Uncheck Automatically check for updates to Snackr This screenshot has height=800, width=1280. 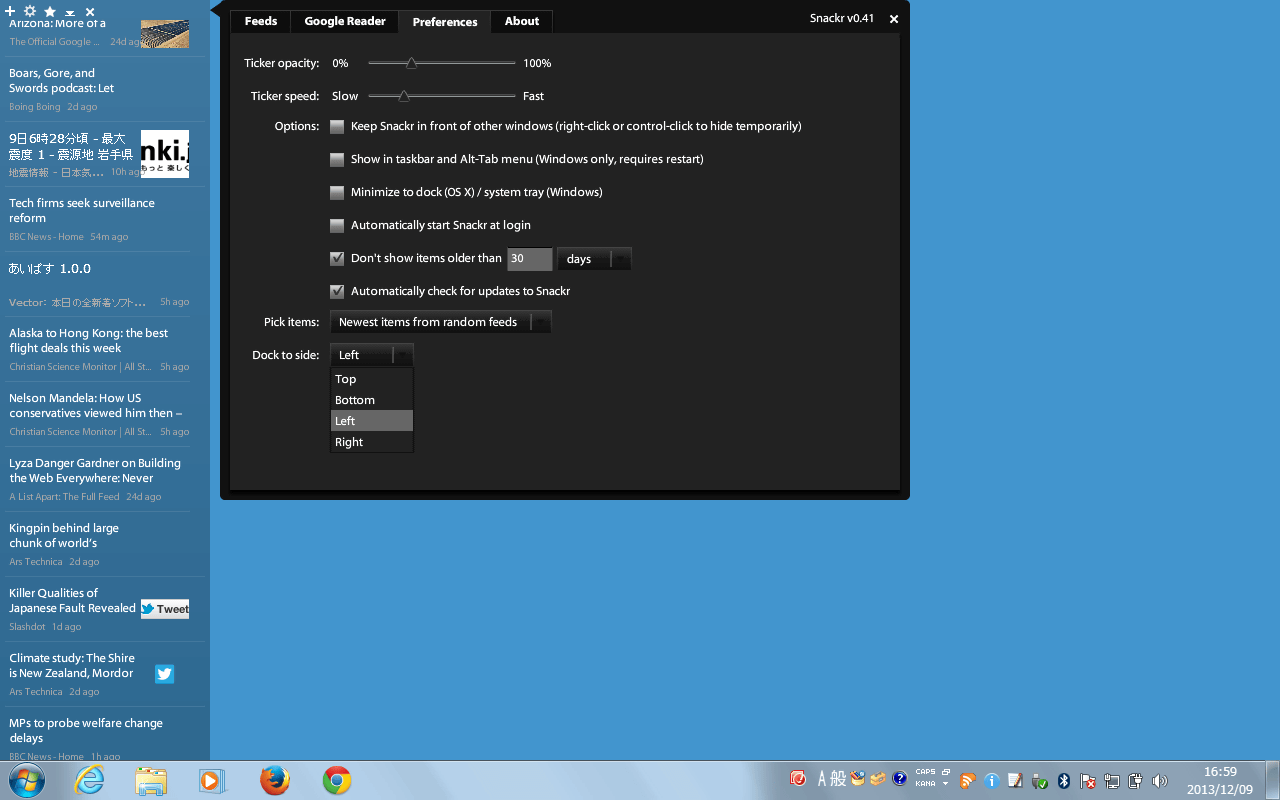coord(337,292)
